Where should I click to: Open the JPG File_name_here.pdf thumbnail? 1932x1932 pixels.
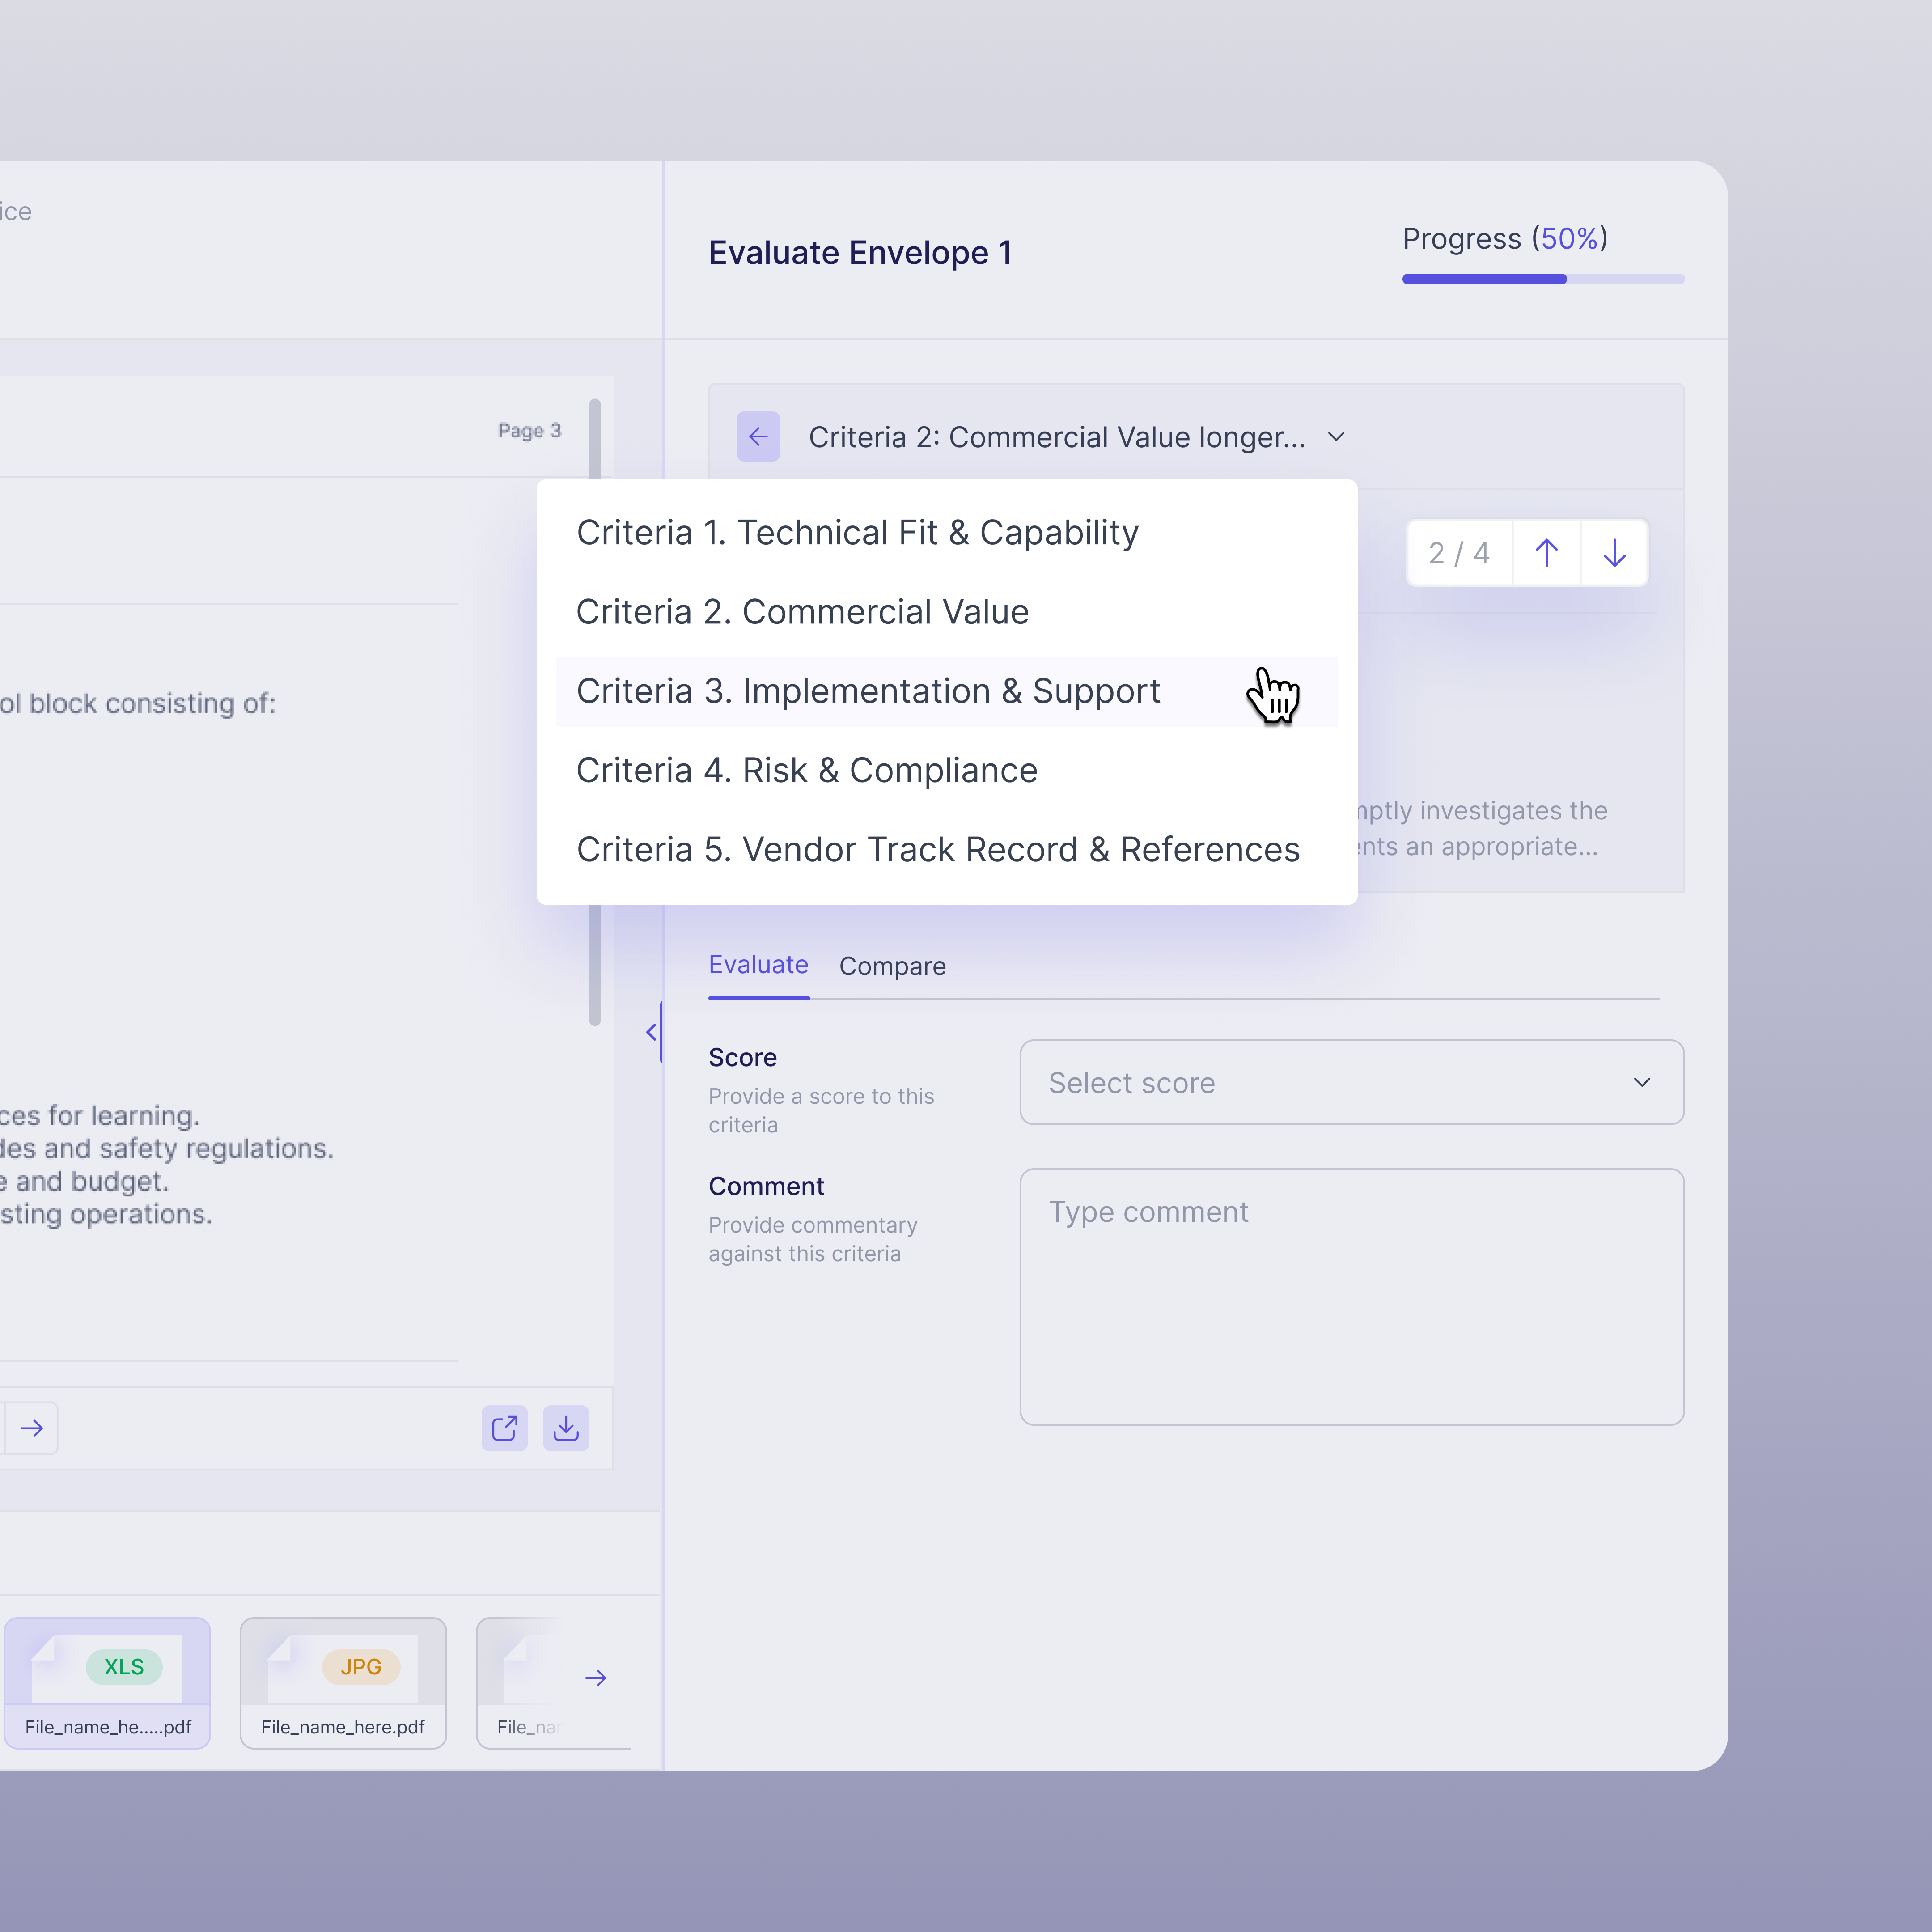[x=343, y=1683]
